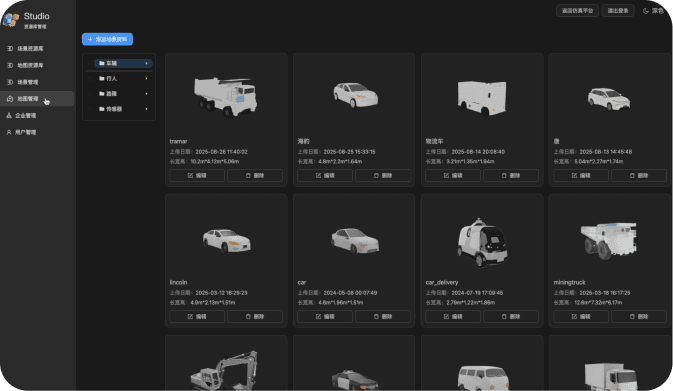Open the tramar dump truck thumbnail
This screenshot has height=391, width=673.
(226, 97)
